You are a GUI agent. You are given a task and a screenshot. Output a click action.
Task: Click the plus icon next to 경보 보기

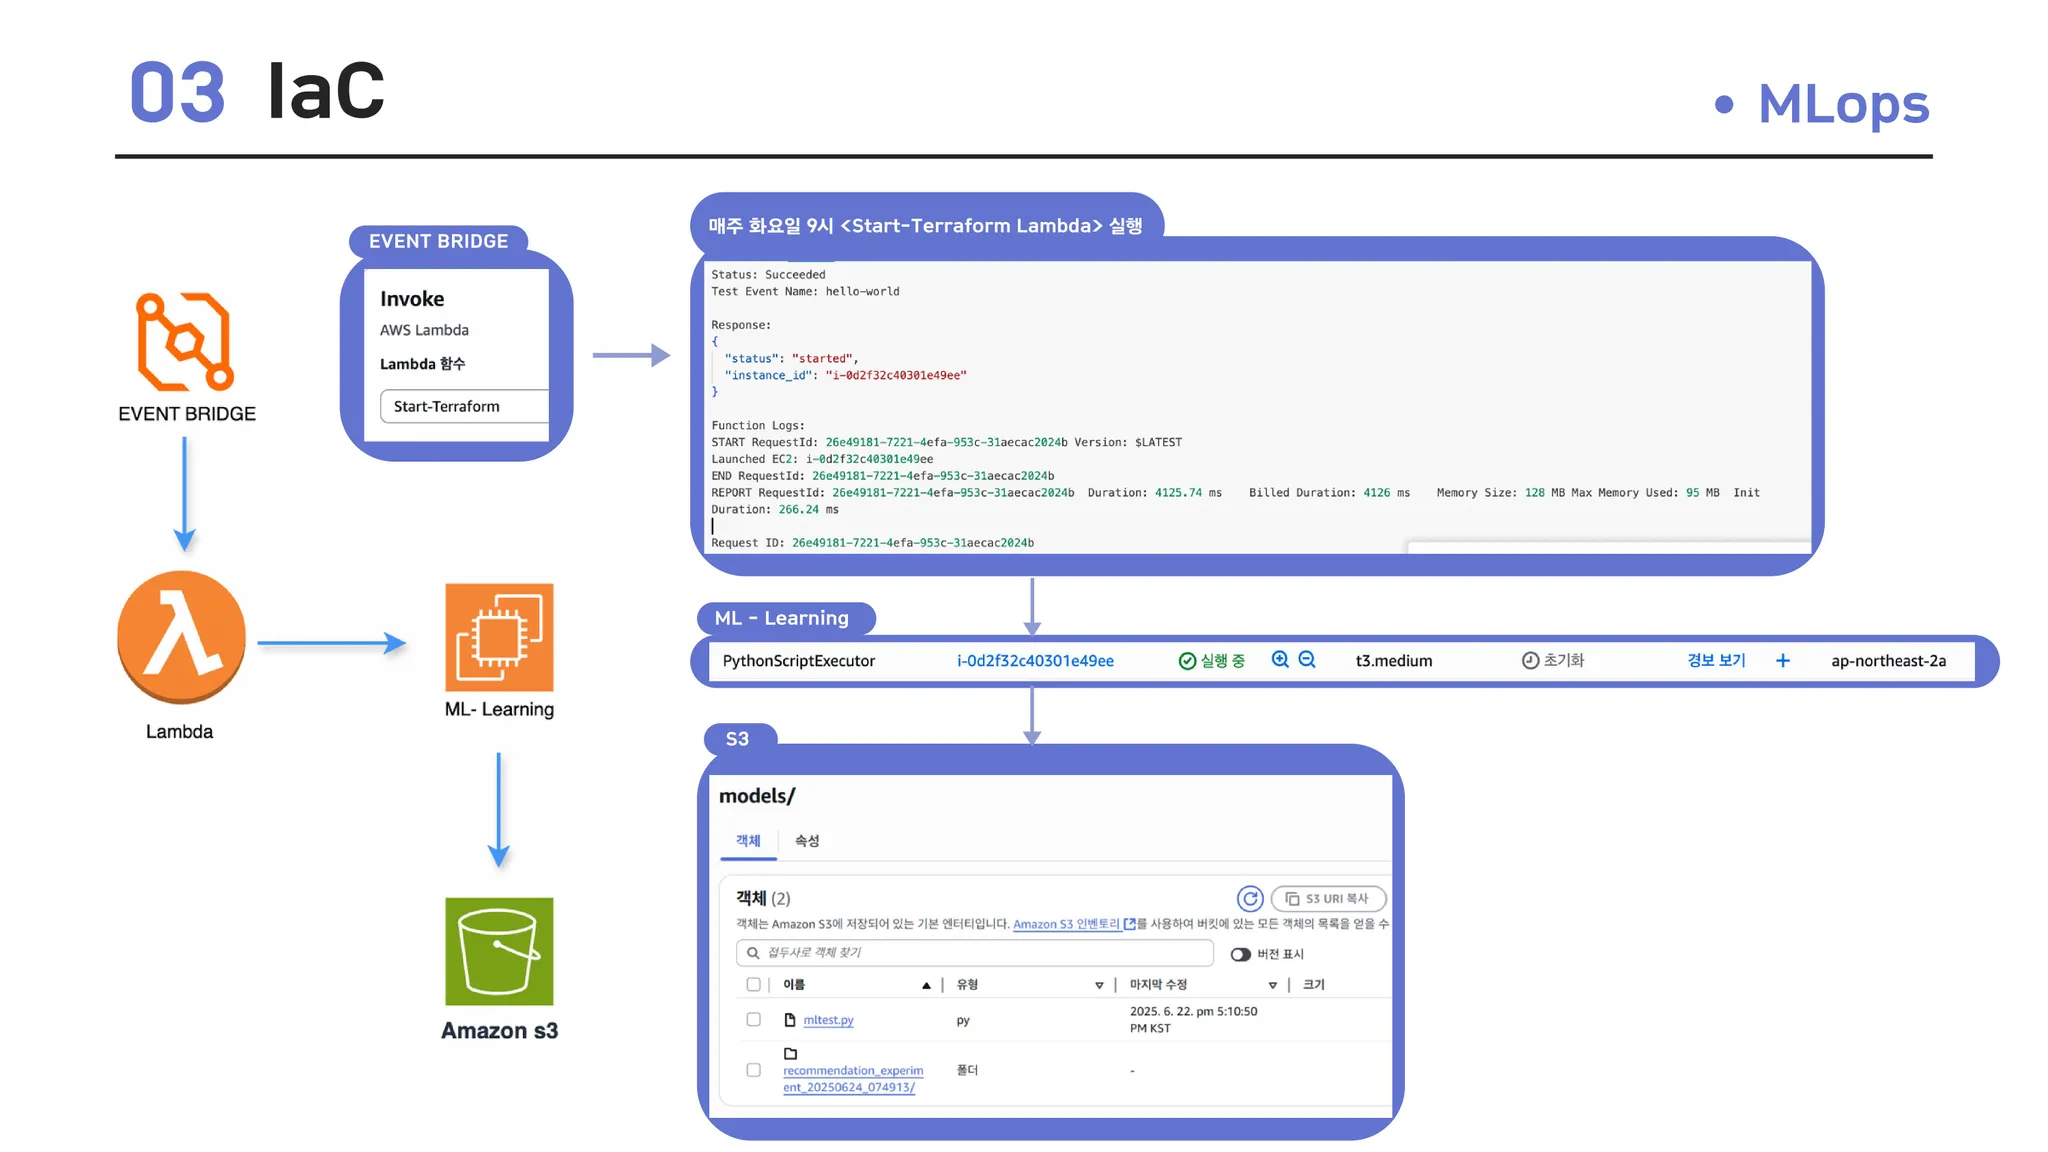pyautogui.click(x=1783, y=660)
